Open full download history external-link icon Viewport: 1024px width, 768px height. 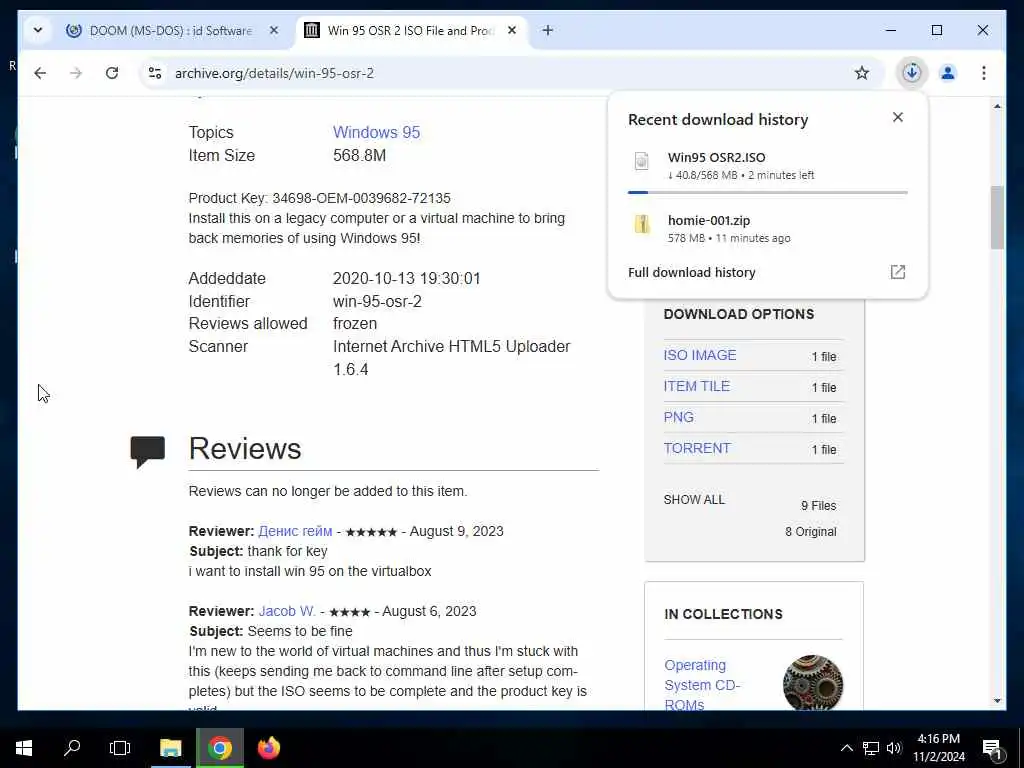(898, 272)
